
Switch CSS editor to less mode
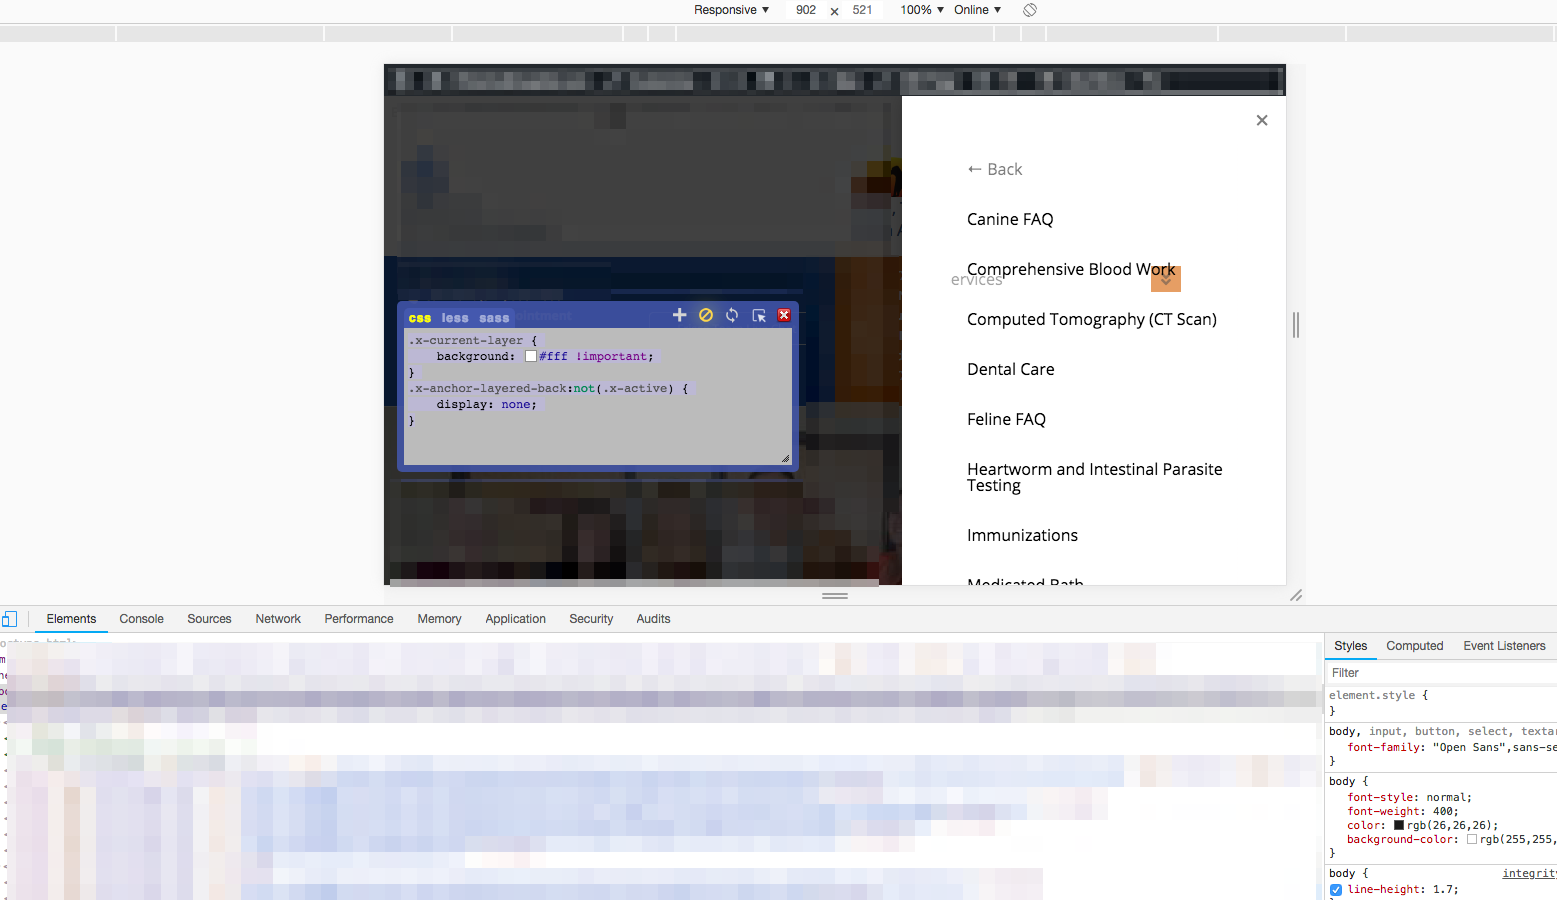pos(455,318)
